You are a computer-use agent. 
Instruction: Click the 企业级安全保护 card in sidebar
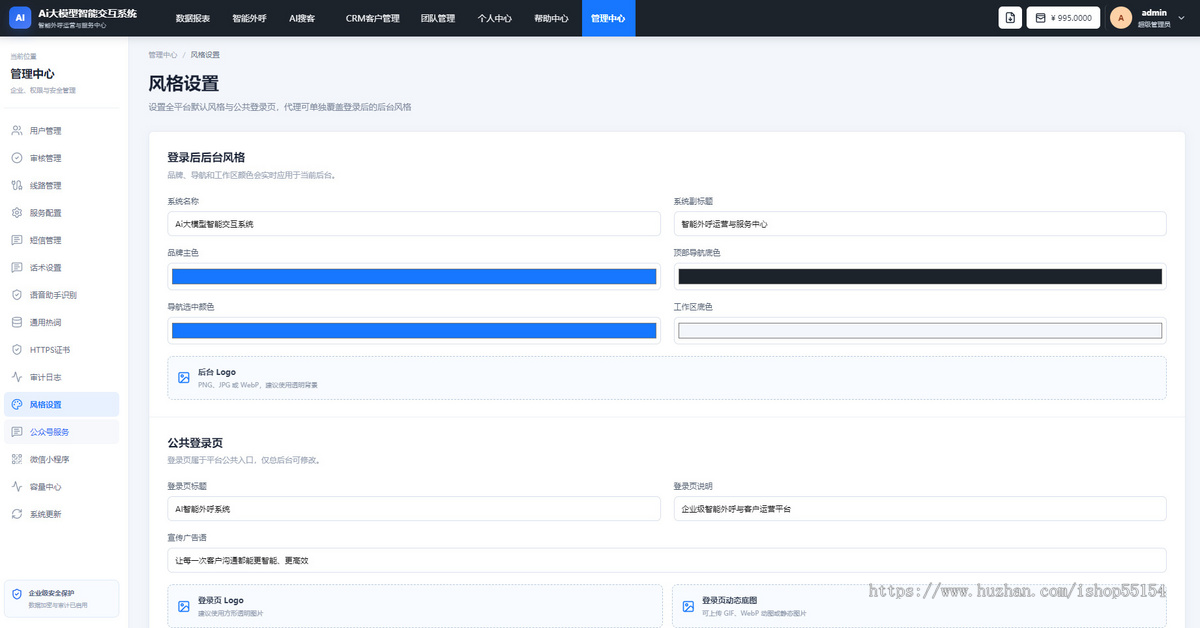[61, 598]
